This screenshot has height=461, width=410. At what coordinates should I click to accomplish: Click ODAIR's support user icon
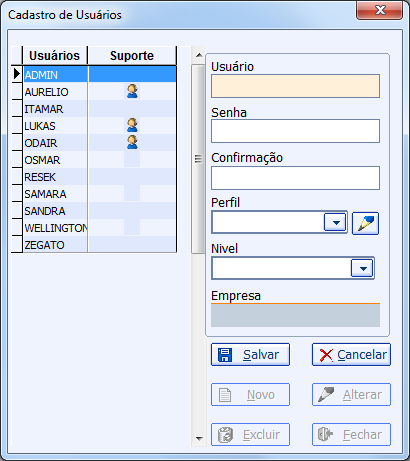click(x=132, y=142)
